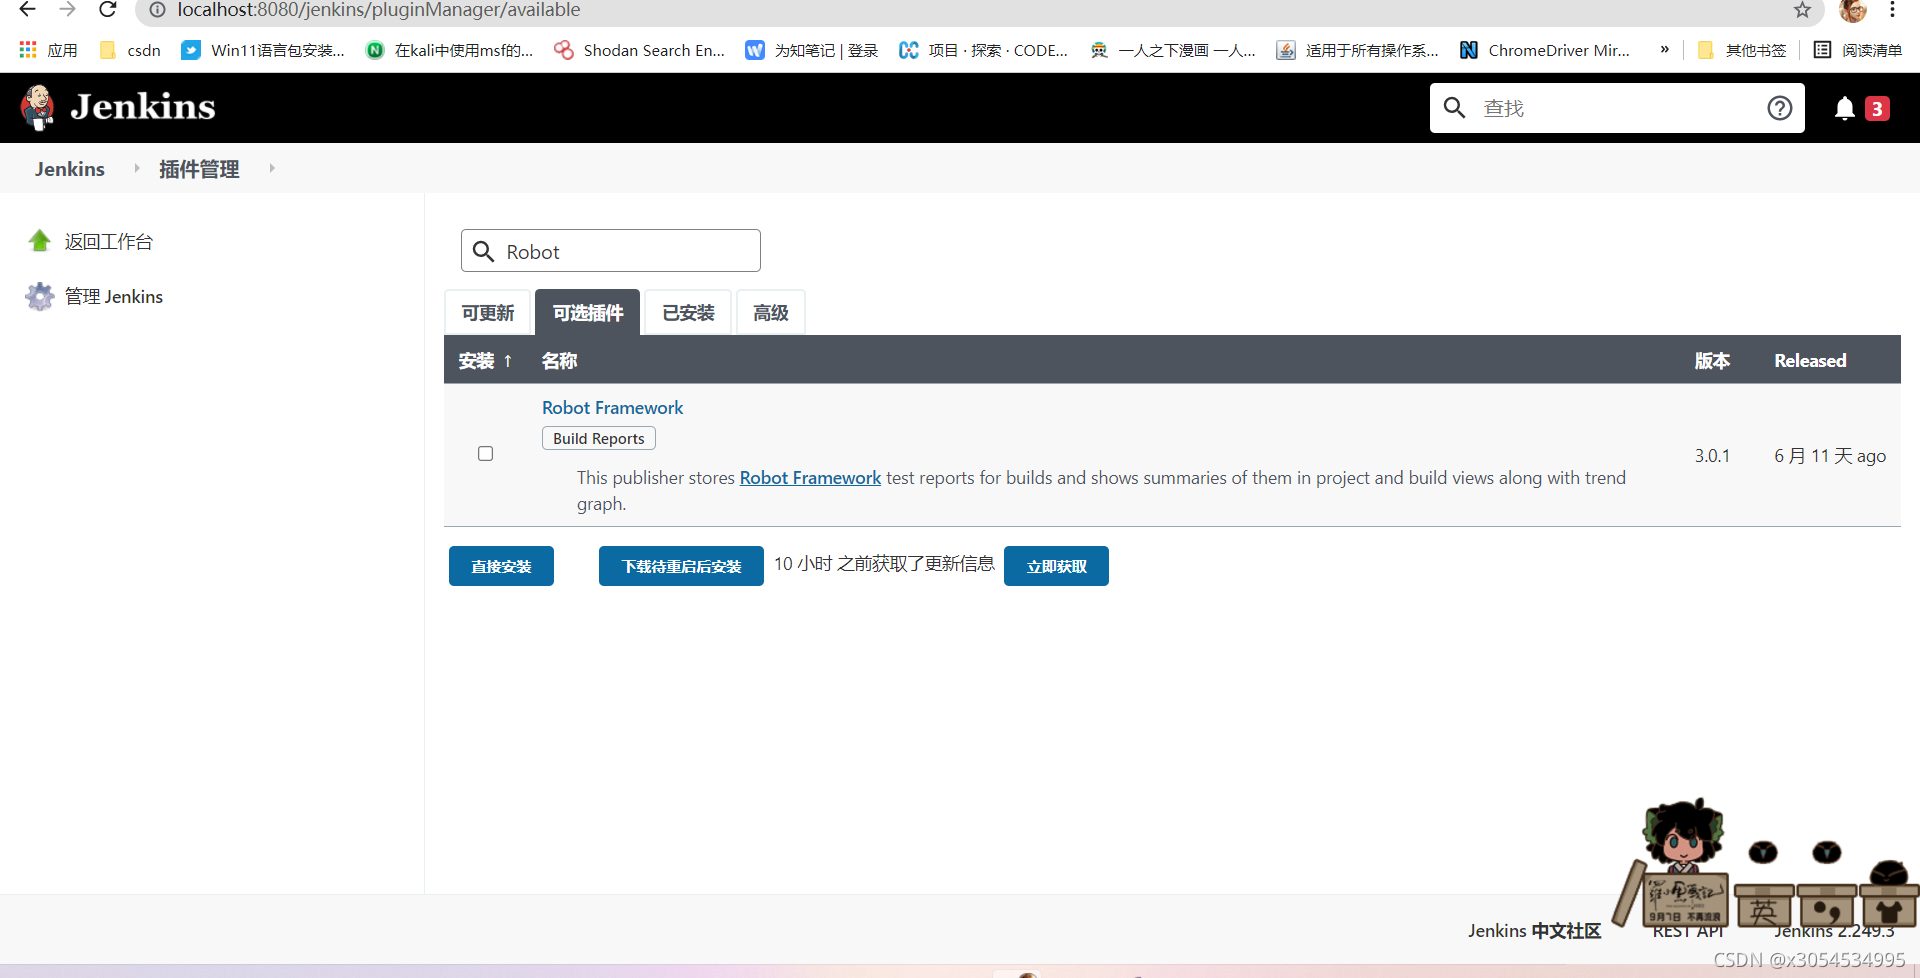Image resolution: width=1920 pixels, height=978 pixels.
Task: Sort by Released column header
Action: tap(1810, 361)
